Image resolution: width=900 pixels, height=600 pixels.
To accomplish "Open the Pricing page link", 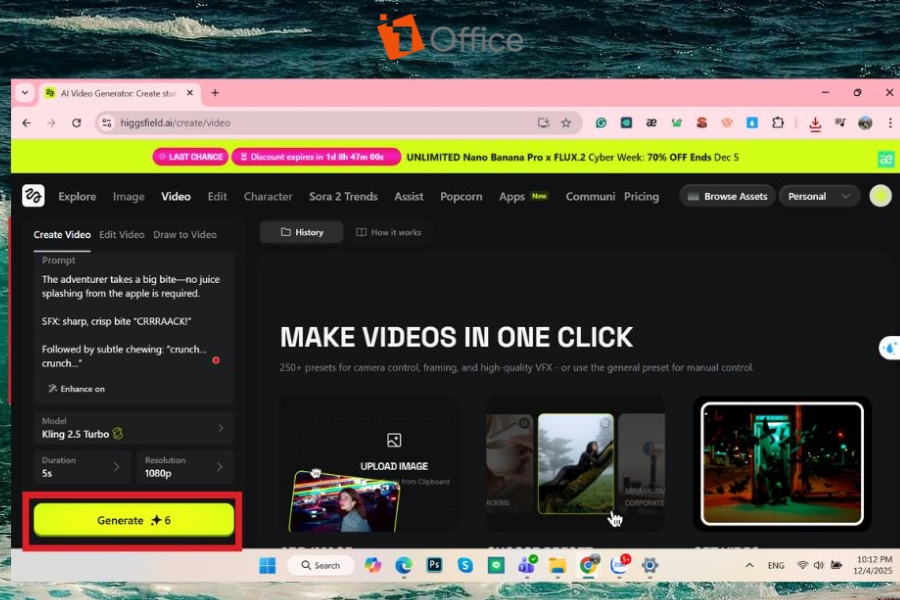I will 641,196.
